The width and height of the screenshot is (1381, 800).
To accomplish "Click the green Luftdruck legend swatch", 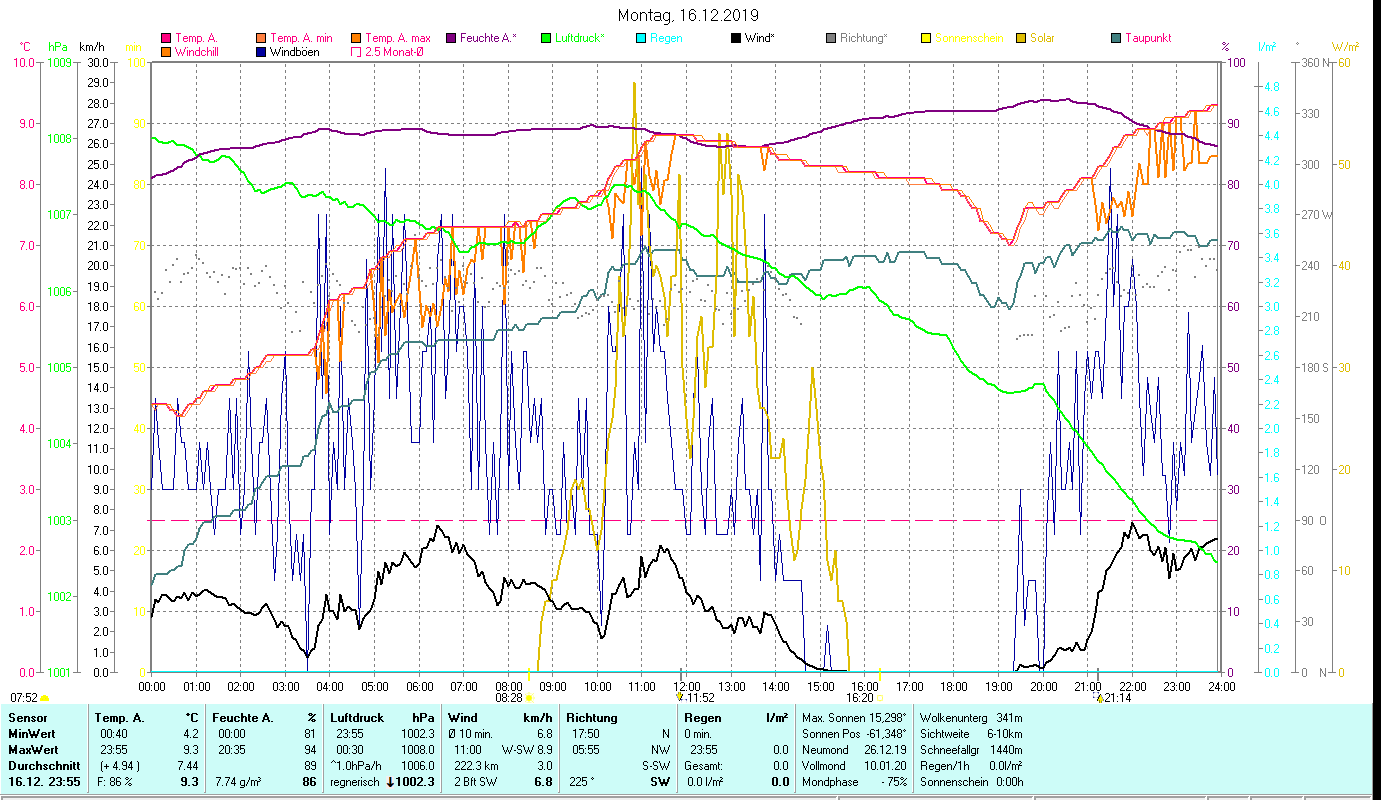I will pos(546,38).
